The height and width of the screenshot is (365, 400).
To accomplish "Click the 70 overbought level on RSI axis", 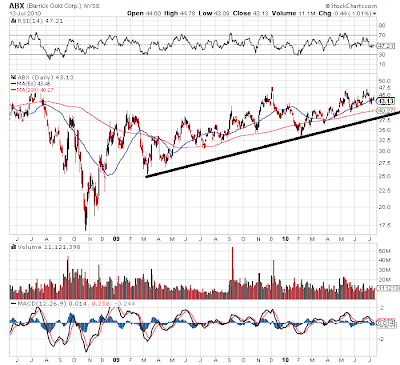I will (382, 35).
